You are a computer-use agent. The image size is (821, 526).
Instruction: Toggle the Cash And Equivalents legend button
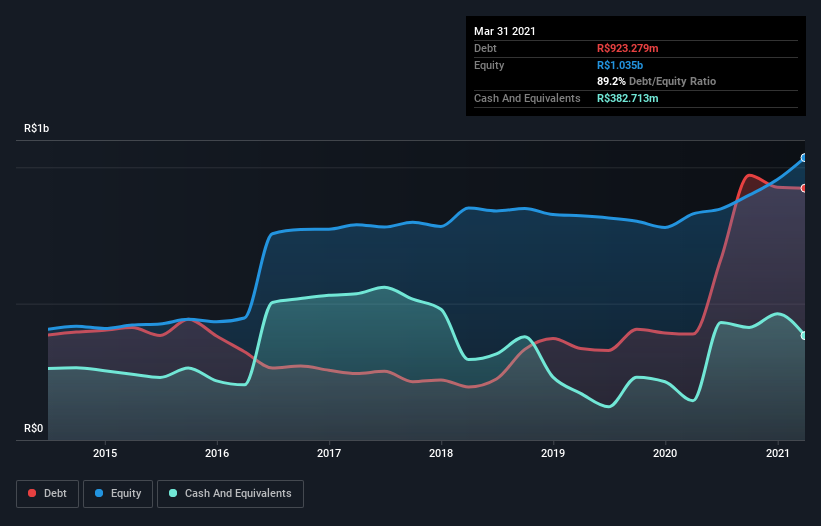pos(230,494)
